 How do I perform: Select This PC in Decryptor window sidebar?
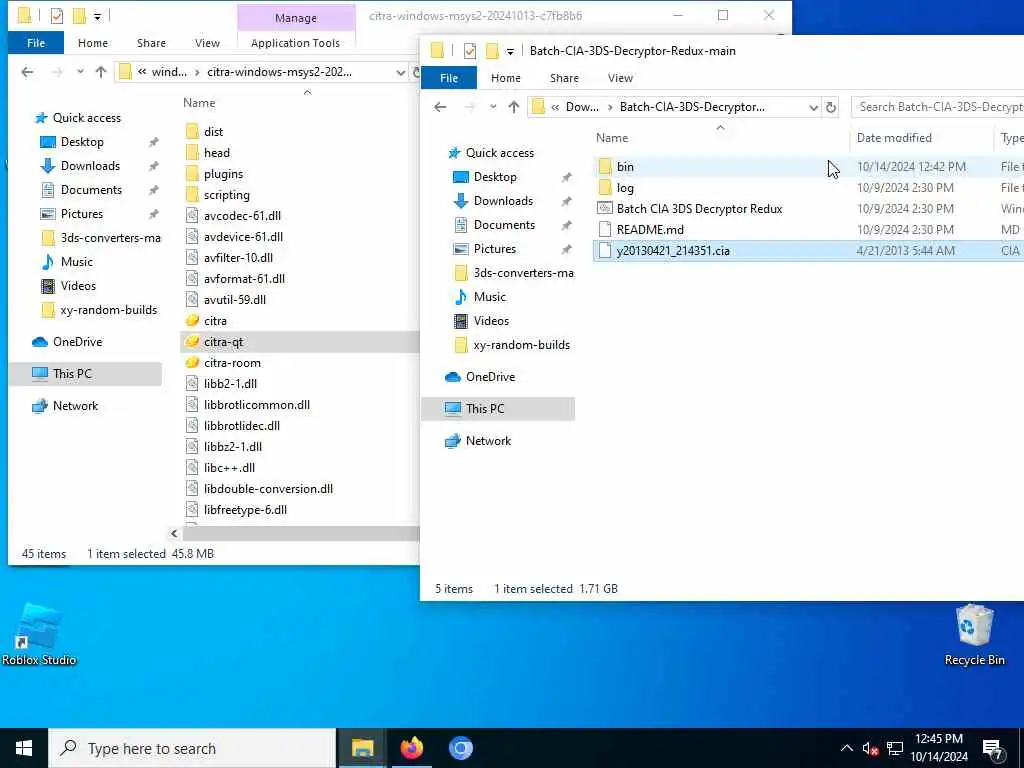pos(485,408)
